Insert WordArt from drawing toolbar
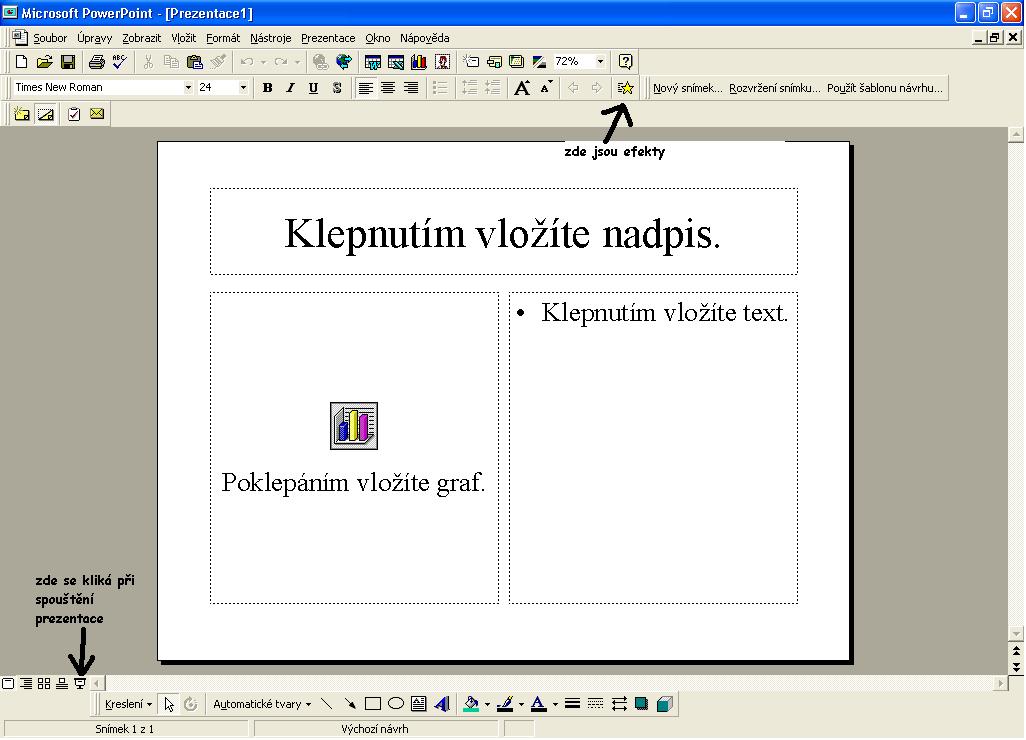 click(x=442, y=704)
